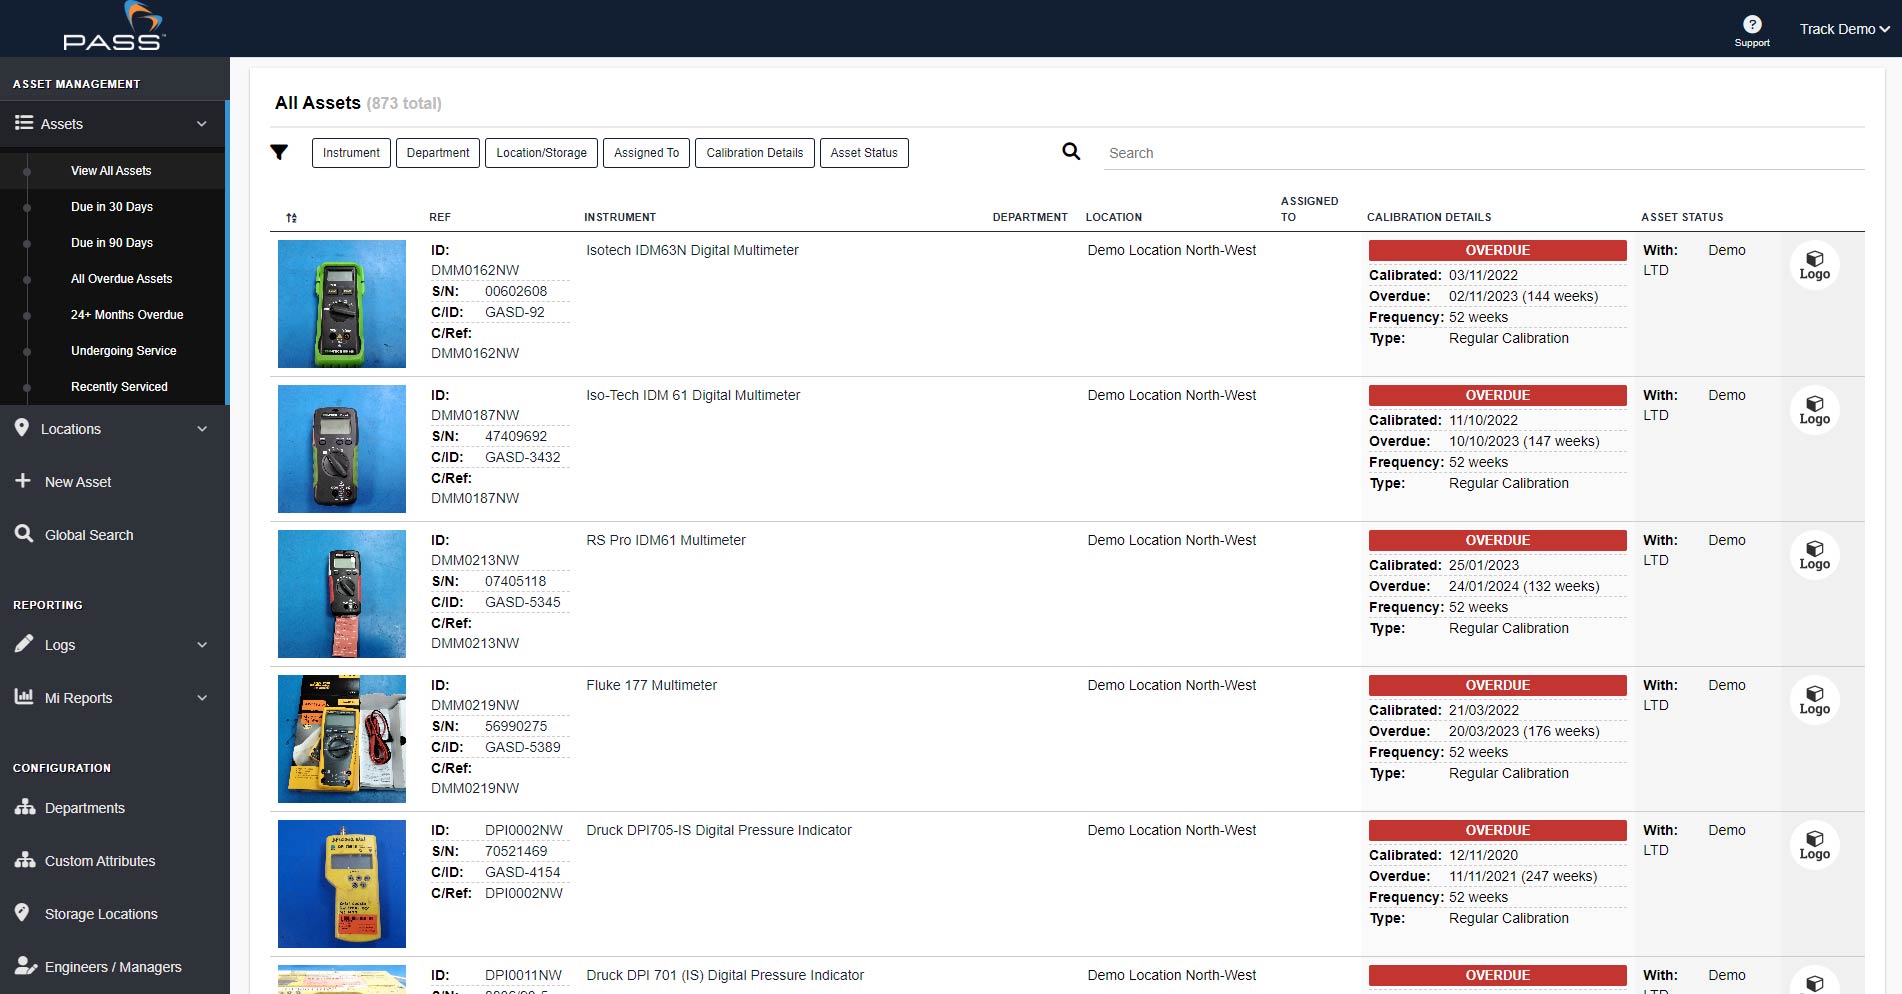Click the Locations pin icon
Screen dimensions: 1902x994
click(22, 428)
